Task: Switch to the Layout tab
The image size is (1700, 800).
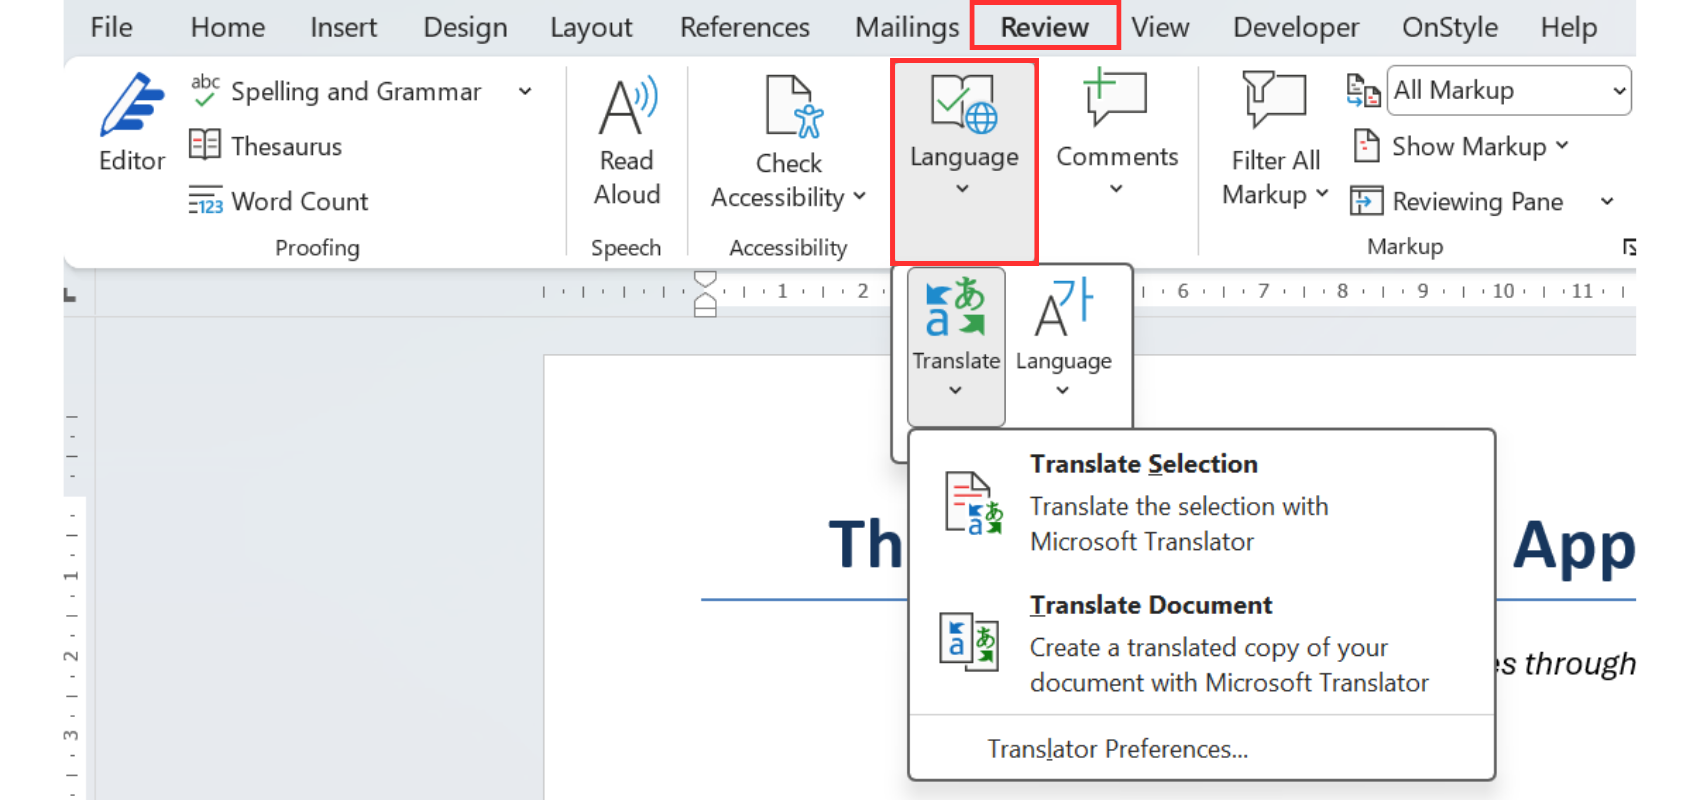Action: [x=591, y=27]
